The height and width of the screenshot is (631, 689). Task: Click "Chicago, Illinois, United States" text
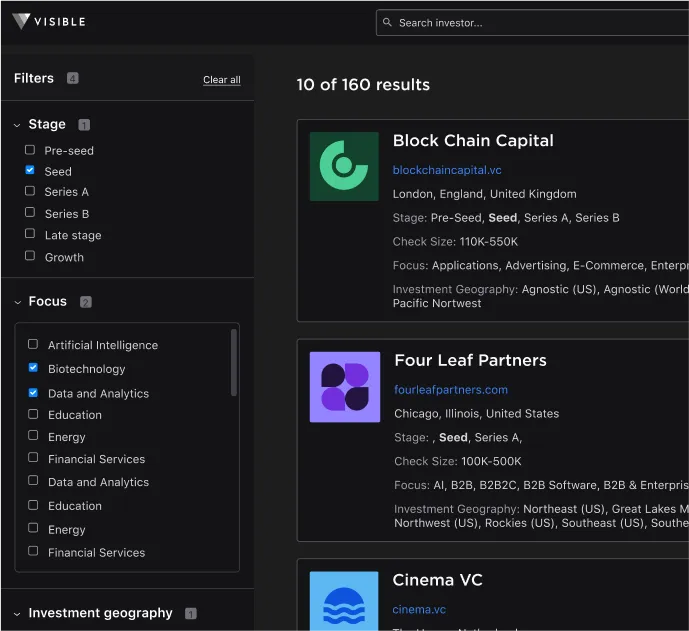click(477, 413)
